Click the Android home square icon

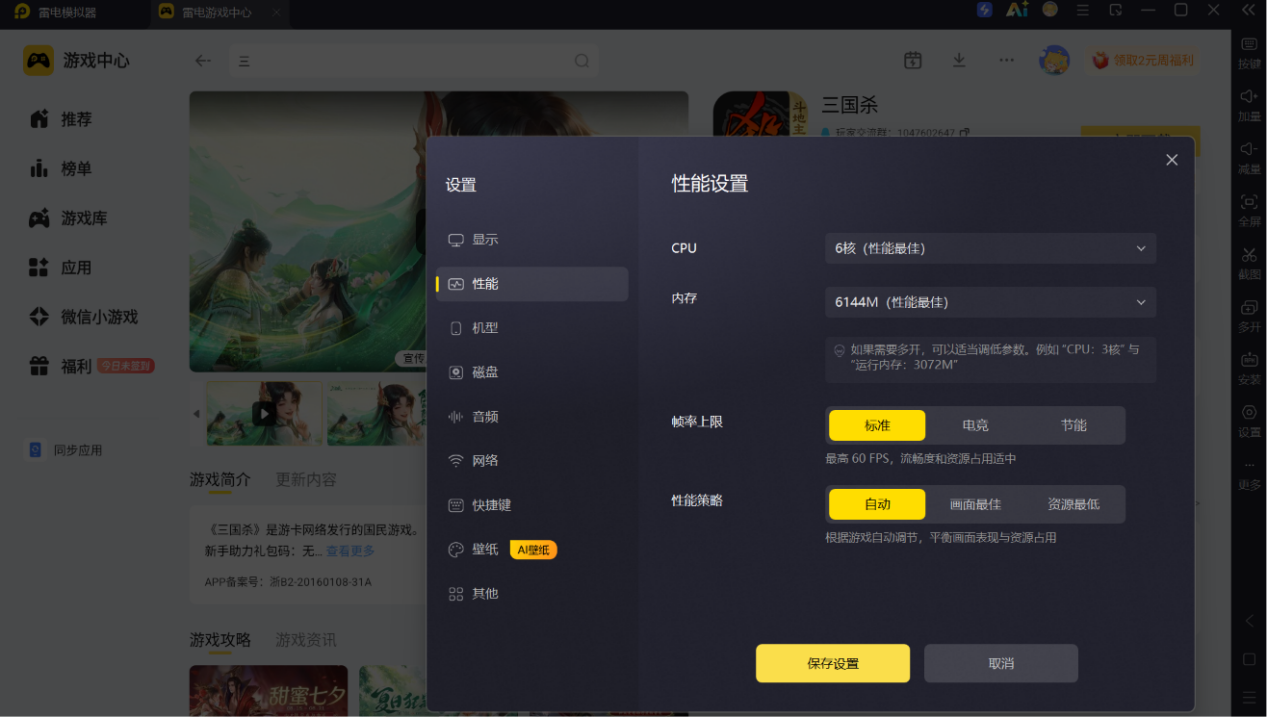[1249, 659]
